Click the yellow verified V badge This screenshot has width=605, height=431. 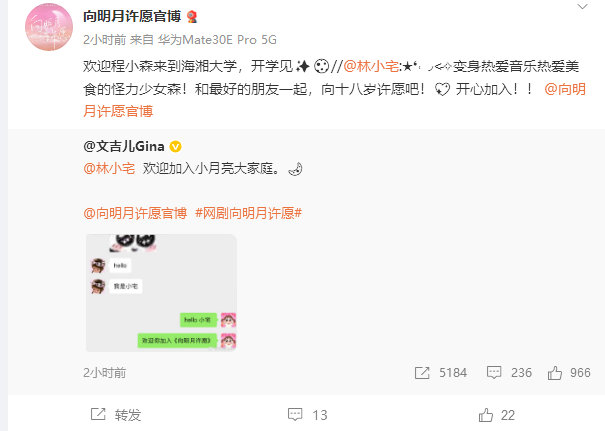coord(176,147)
